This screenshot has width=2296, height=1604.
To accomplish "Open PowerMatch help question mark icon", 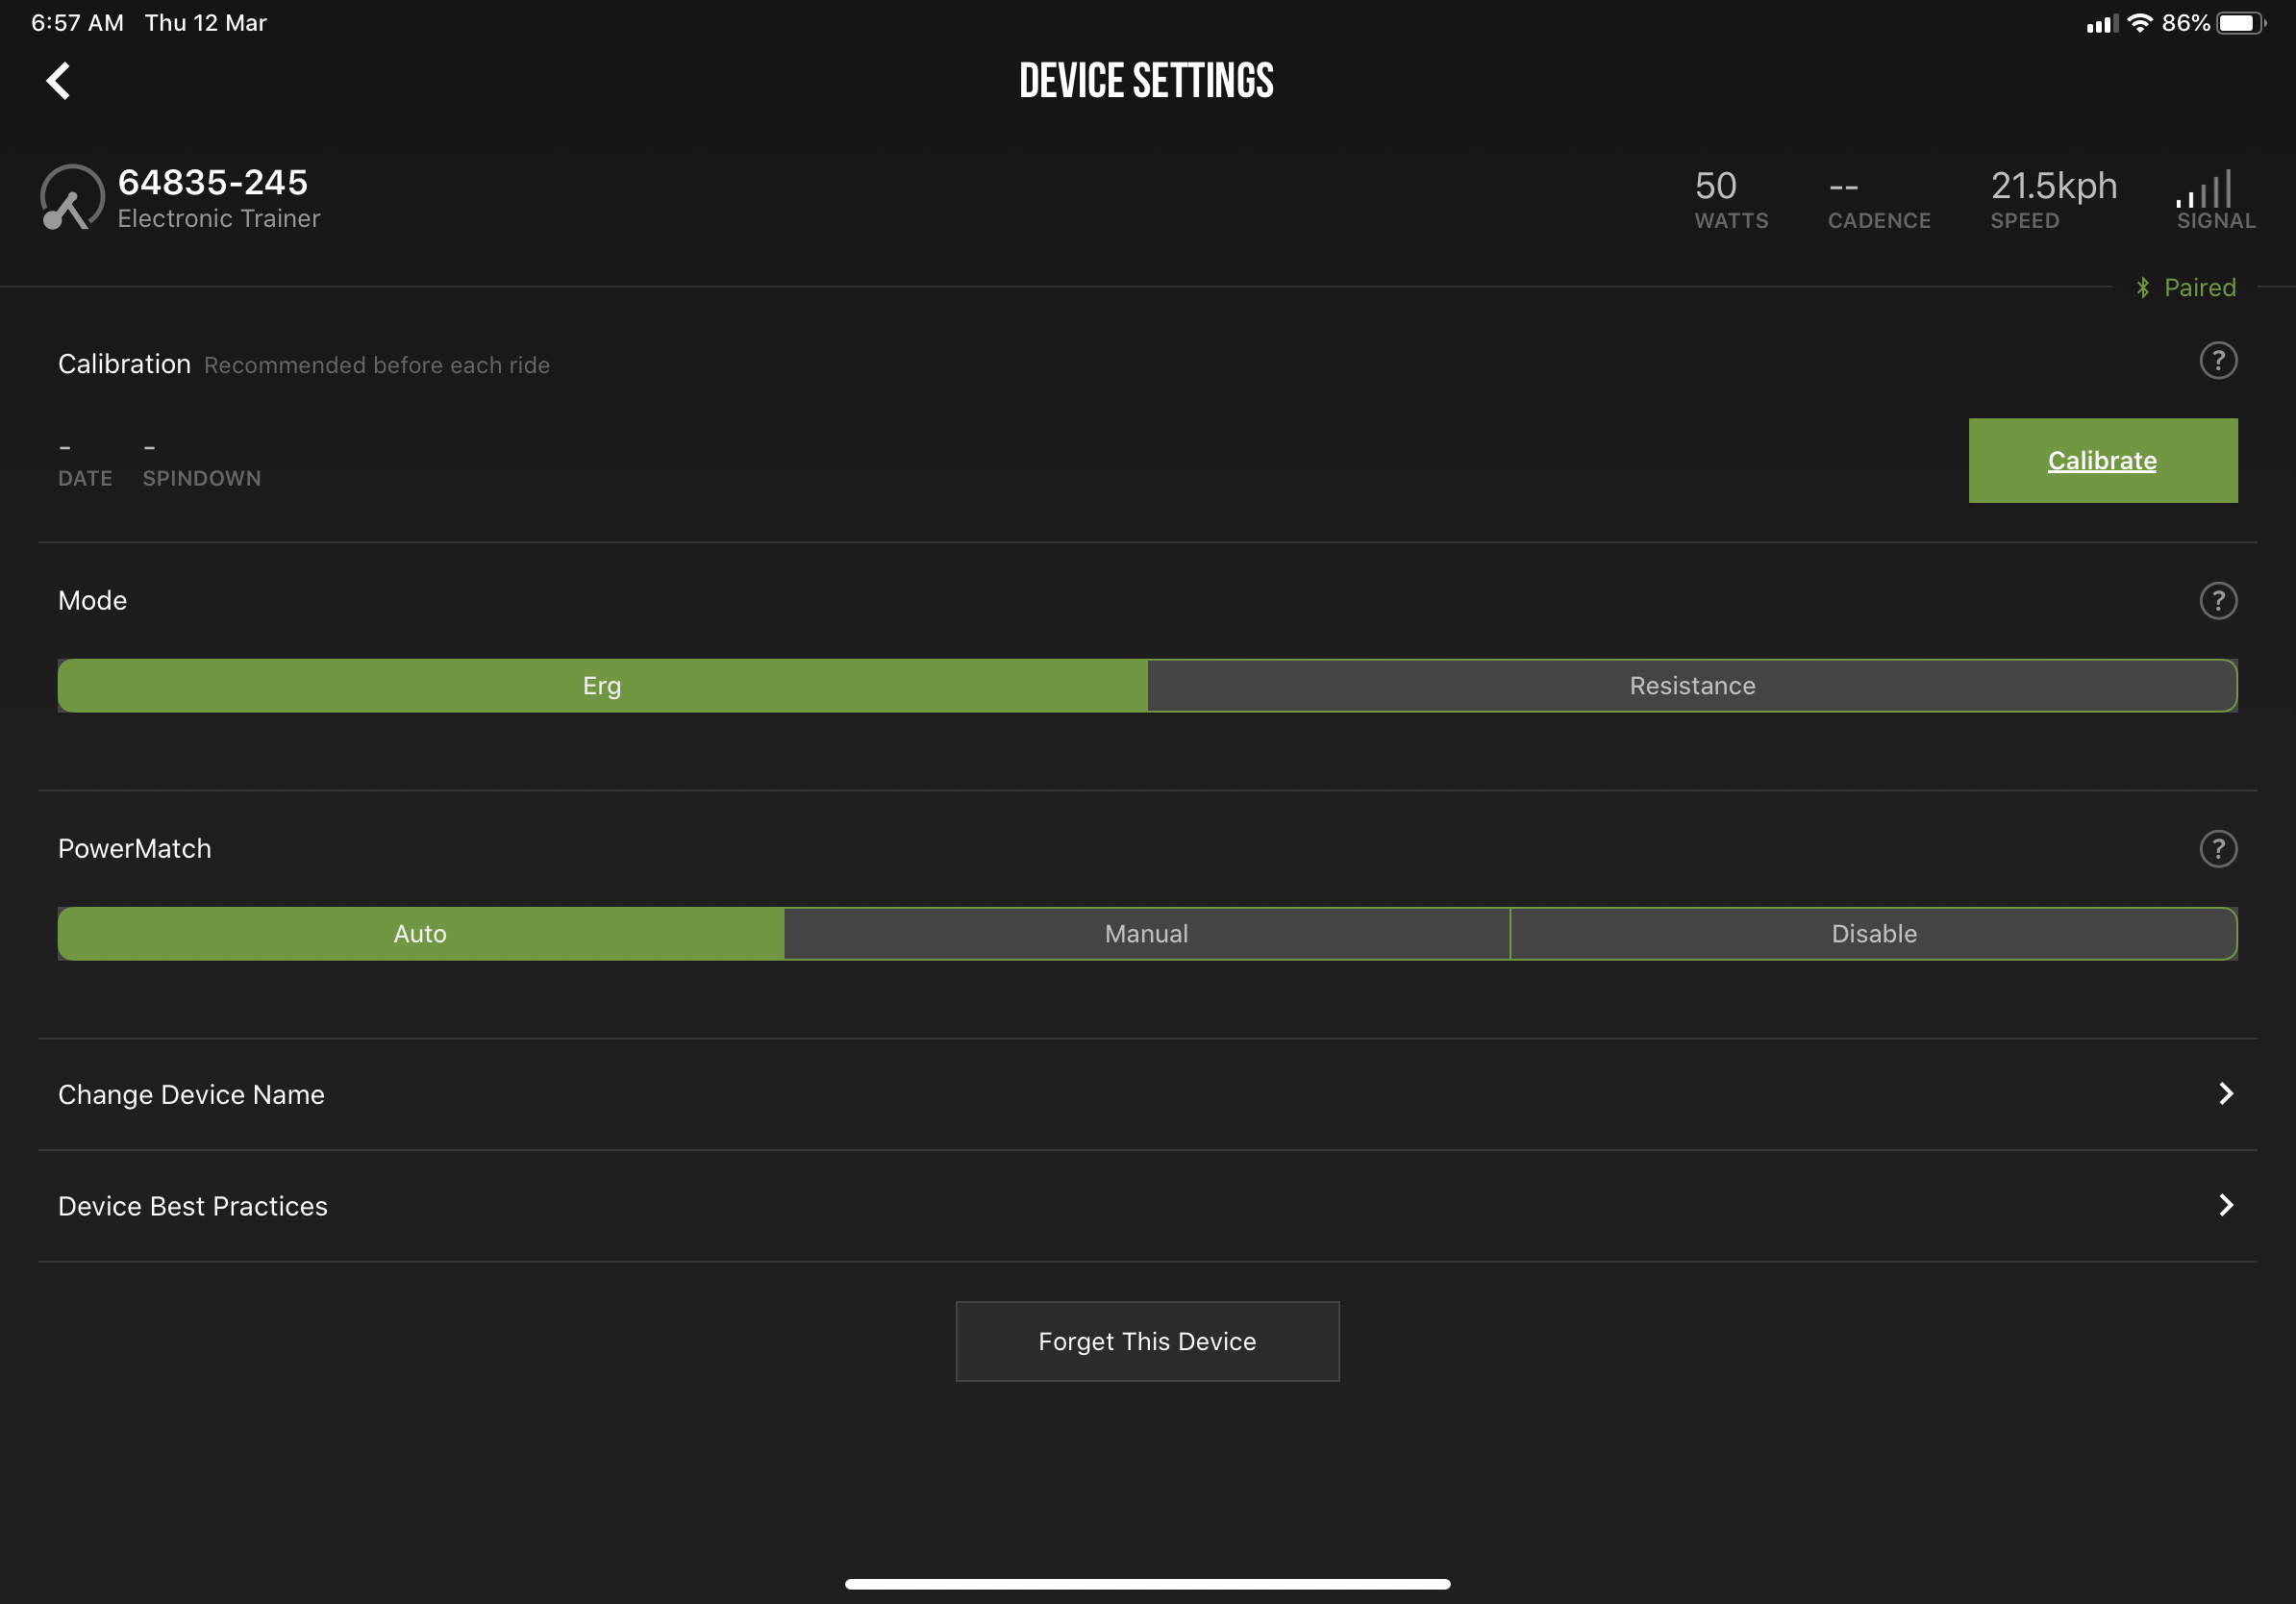I will pyautogui.click(x=2217, y=849).
